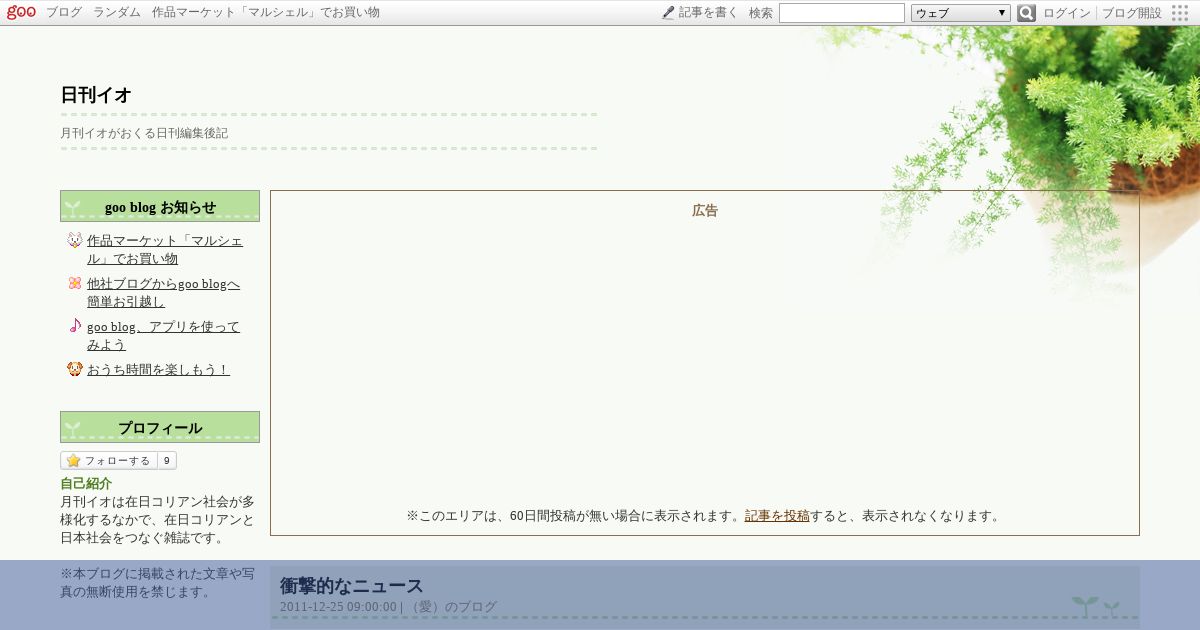Open link goo blog、アプリを使ってみよう
This screenshot has width=1200, height=630.
click(164, 336)
